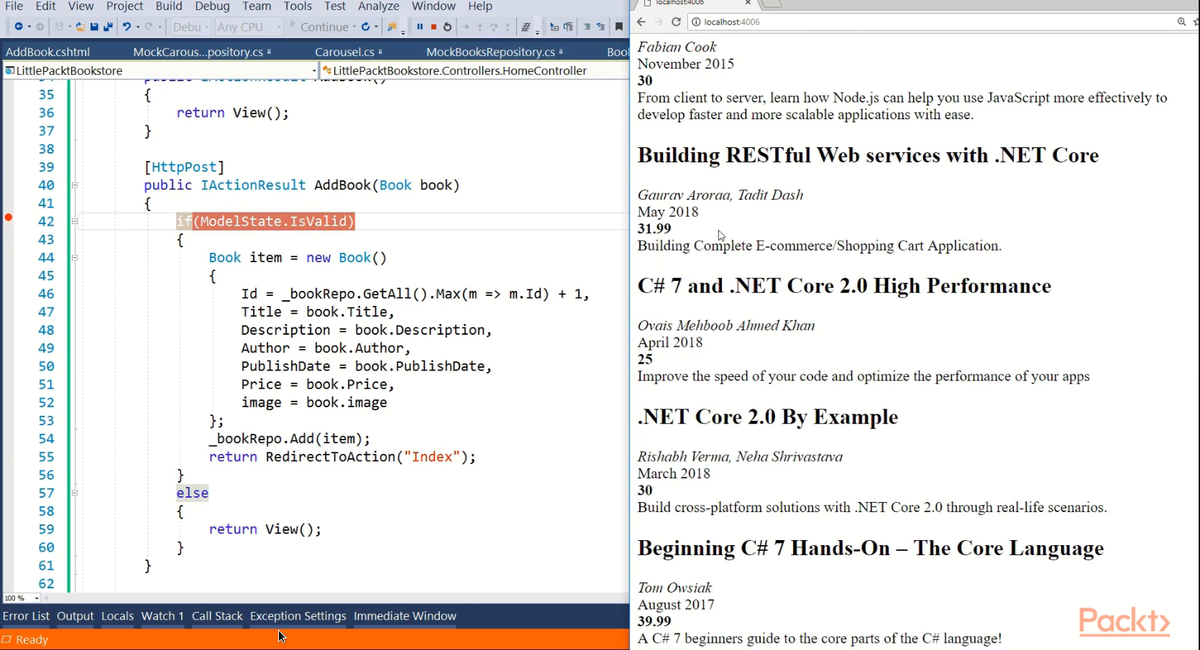Image resolution: width=1200 pixels, height=650 pixels.
Task: Open the Continue button dropdown arrow
Action: coord(354,27)
